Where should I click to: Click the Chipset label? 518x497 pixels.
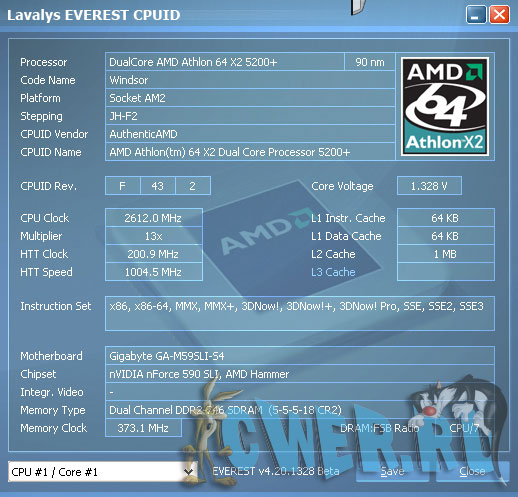point(38,374)
